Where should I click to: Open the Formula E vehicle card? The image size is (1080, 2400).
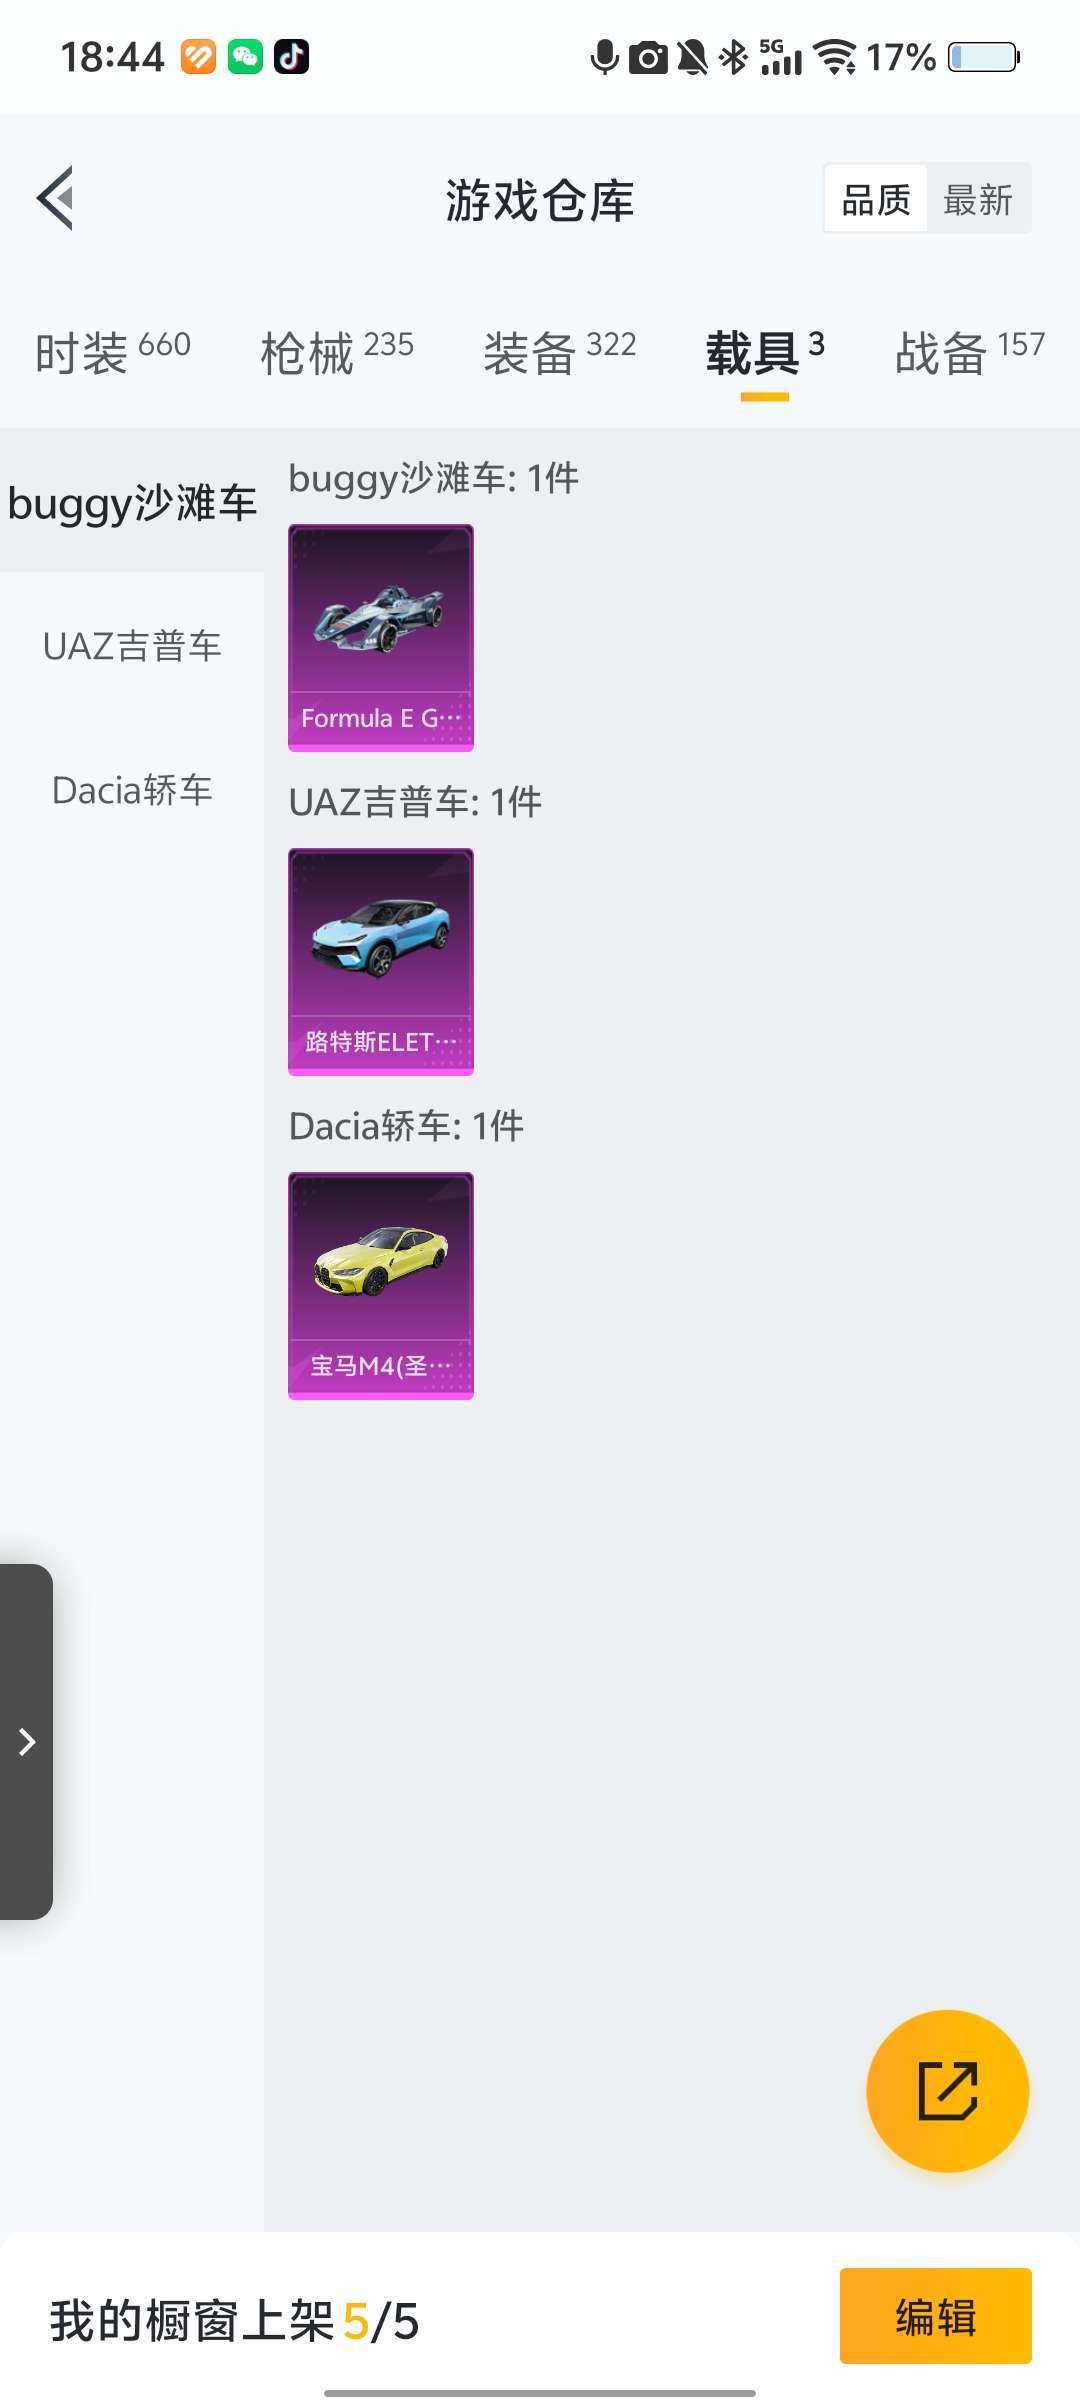pyautogui.click(x=381, y=638)
